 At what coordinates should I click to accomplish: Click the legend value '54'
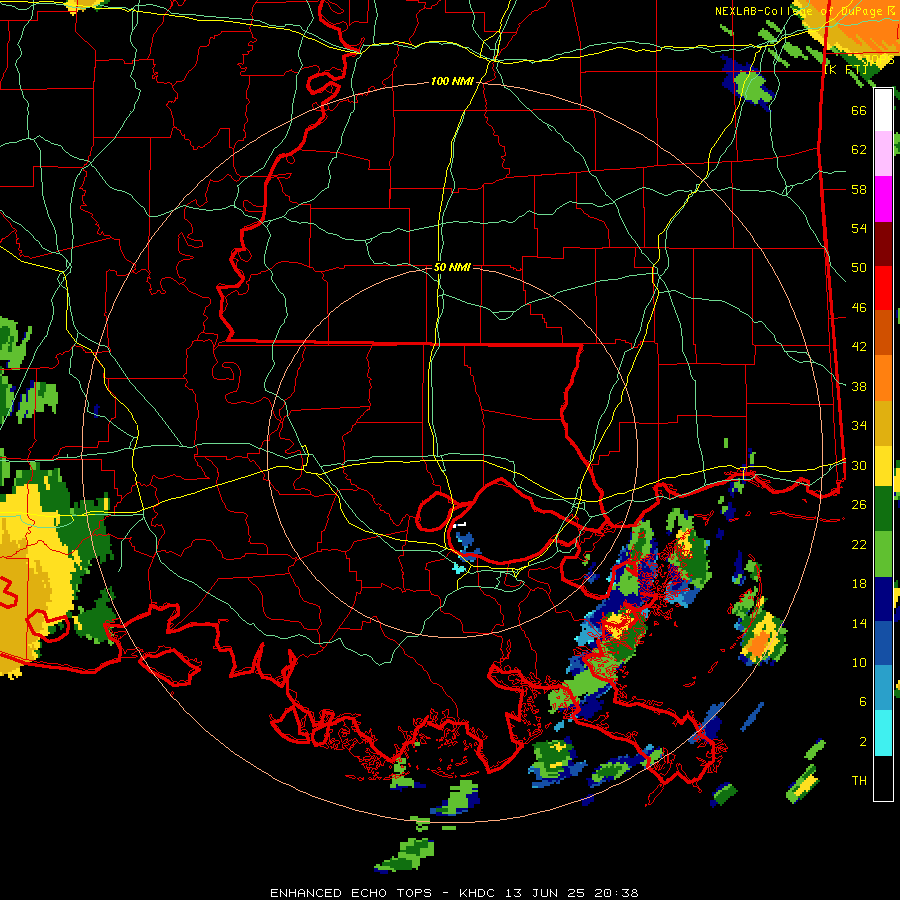pos(859,228)
